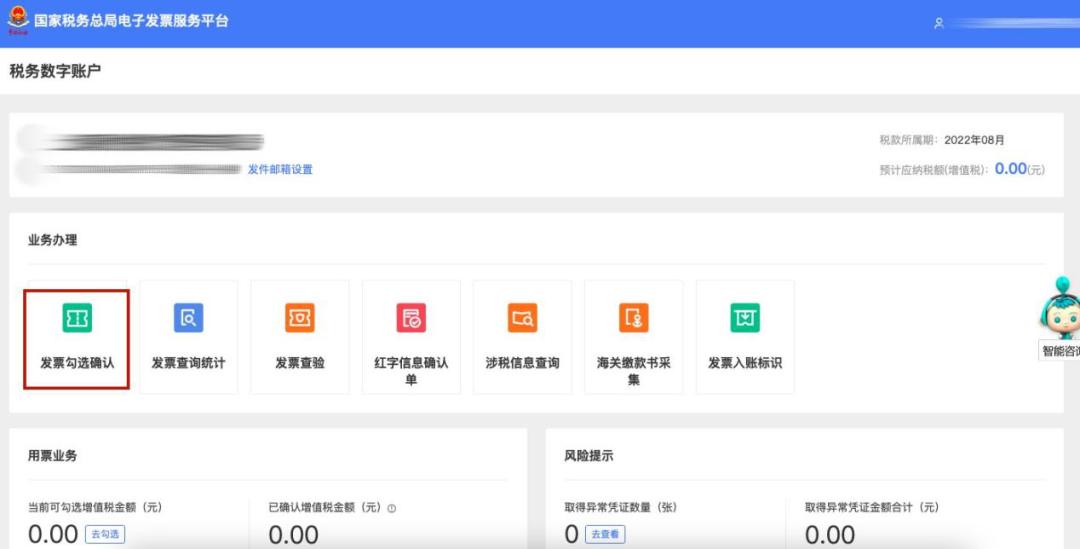
Task: Open the 发票勾选确认 green ticket icon
Action: tap(77, 318)
